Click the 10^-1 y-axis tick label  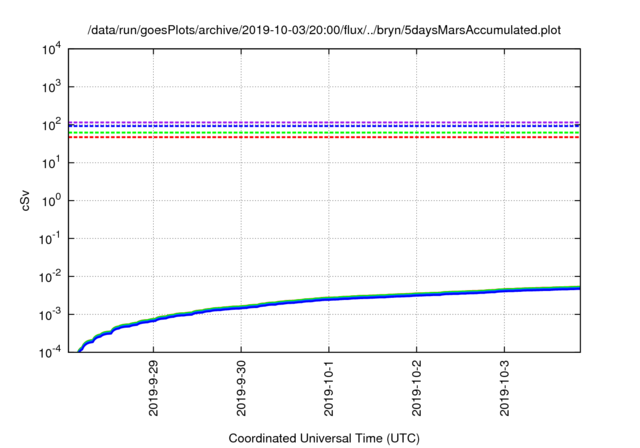click(50, 238)
